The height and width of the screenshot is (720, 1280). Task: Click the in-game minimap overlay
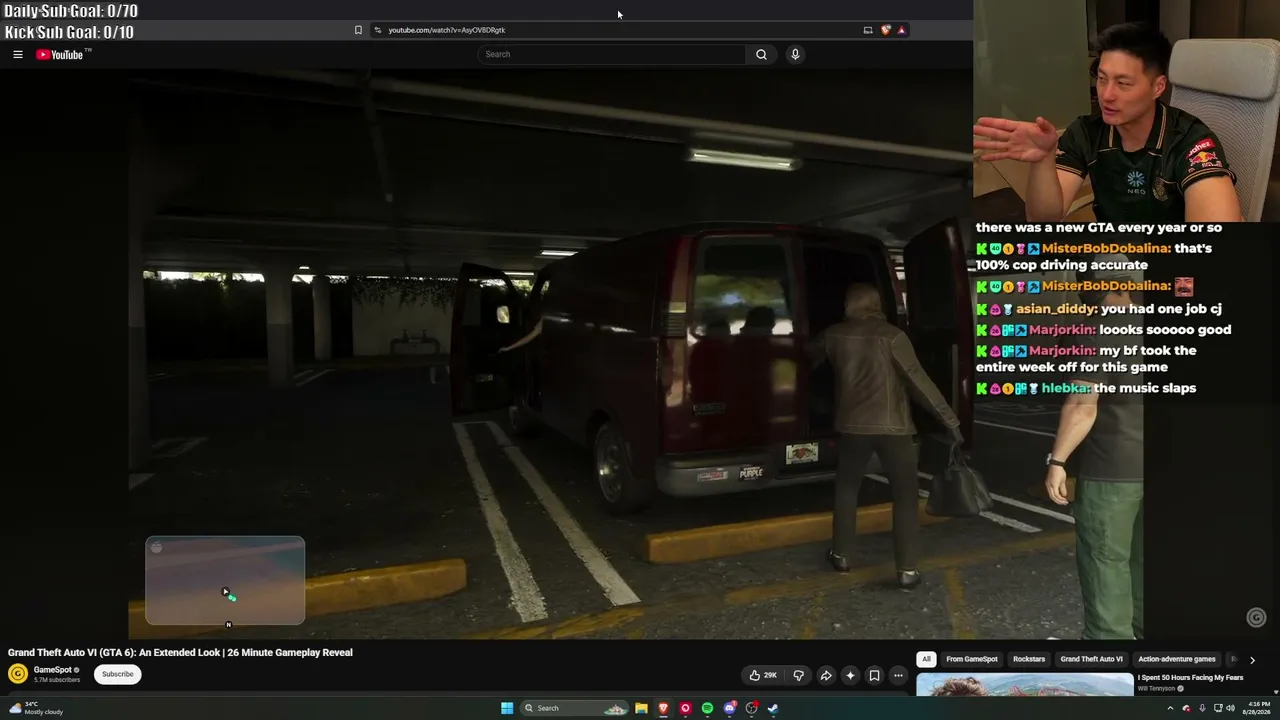tap(225, 581)
